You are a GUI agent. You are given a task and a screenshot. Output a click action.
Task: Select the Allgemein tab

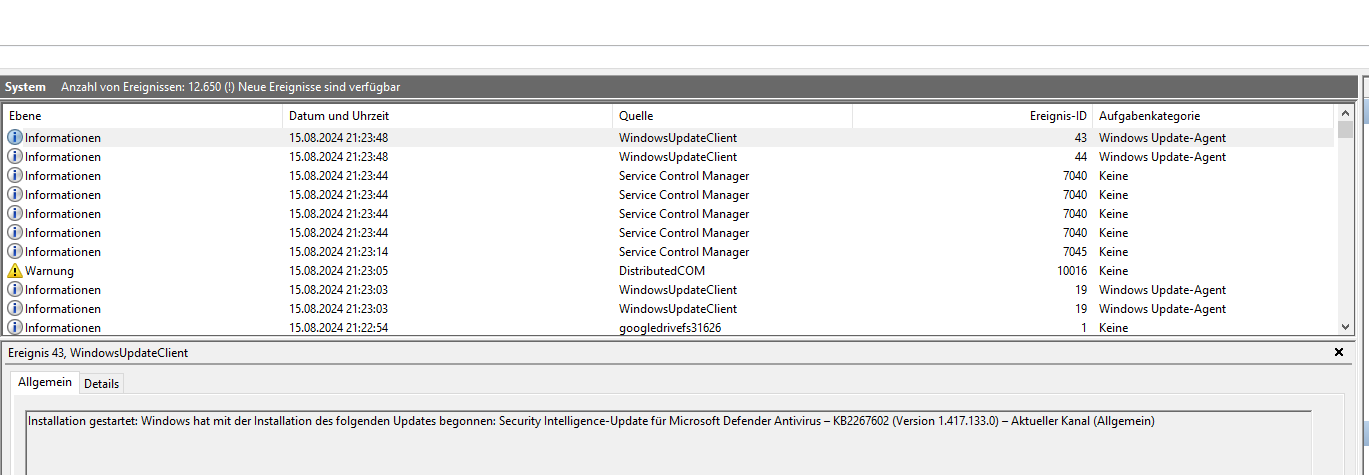[45, 383]
